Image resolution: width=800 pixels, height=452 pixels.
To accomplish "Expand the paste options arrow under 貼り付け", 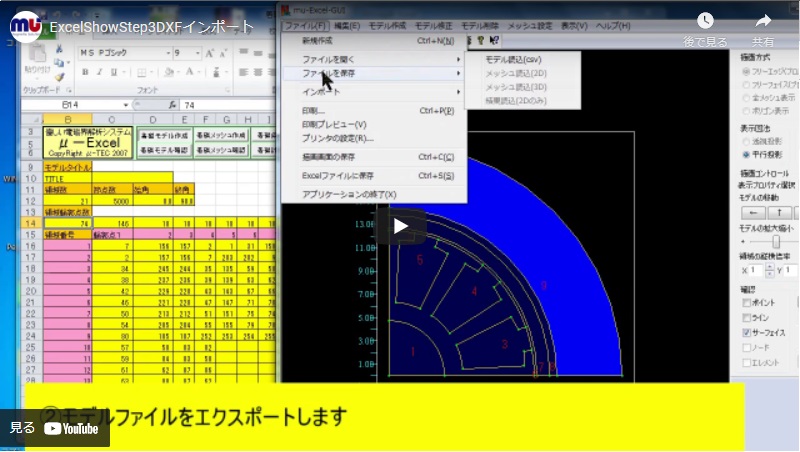I will point(37,77).
